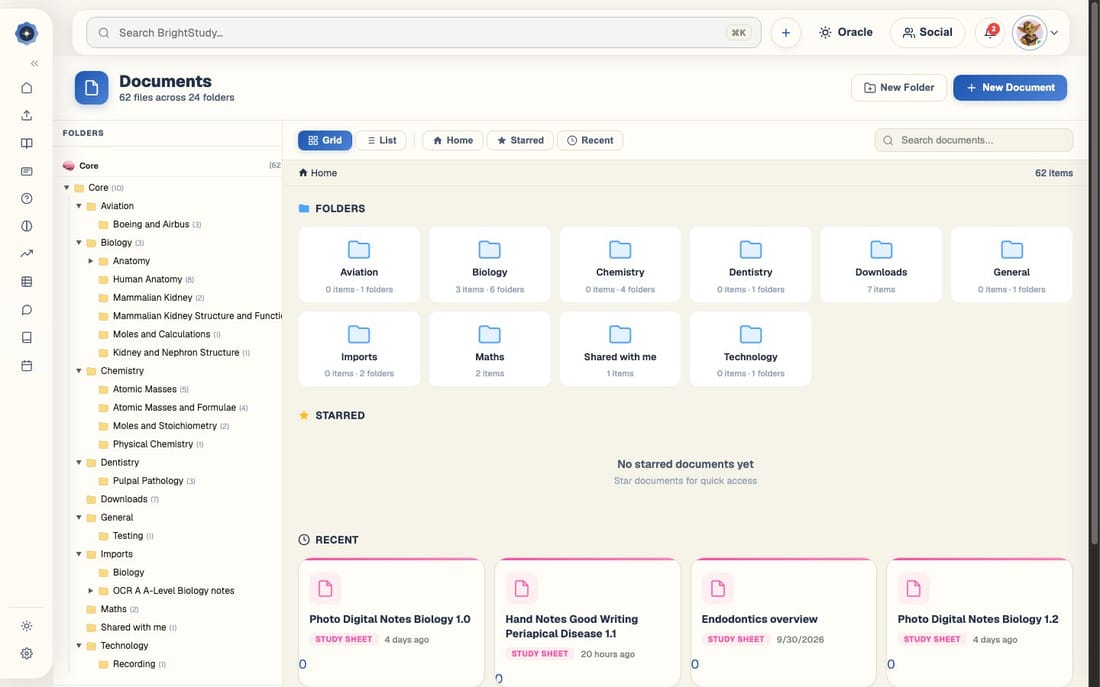
Task: Click the Core workspace header with brain icon
Action: pos(171,166)
